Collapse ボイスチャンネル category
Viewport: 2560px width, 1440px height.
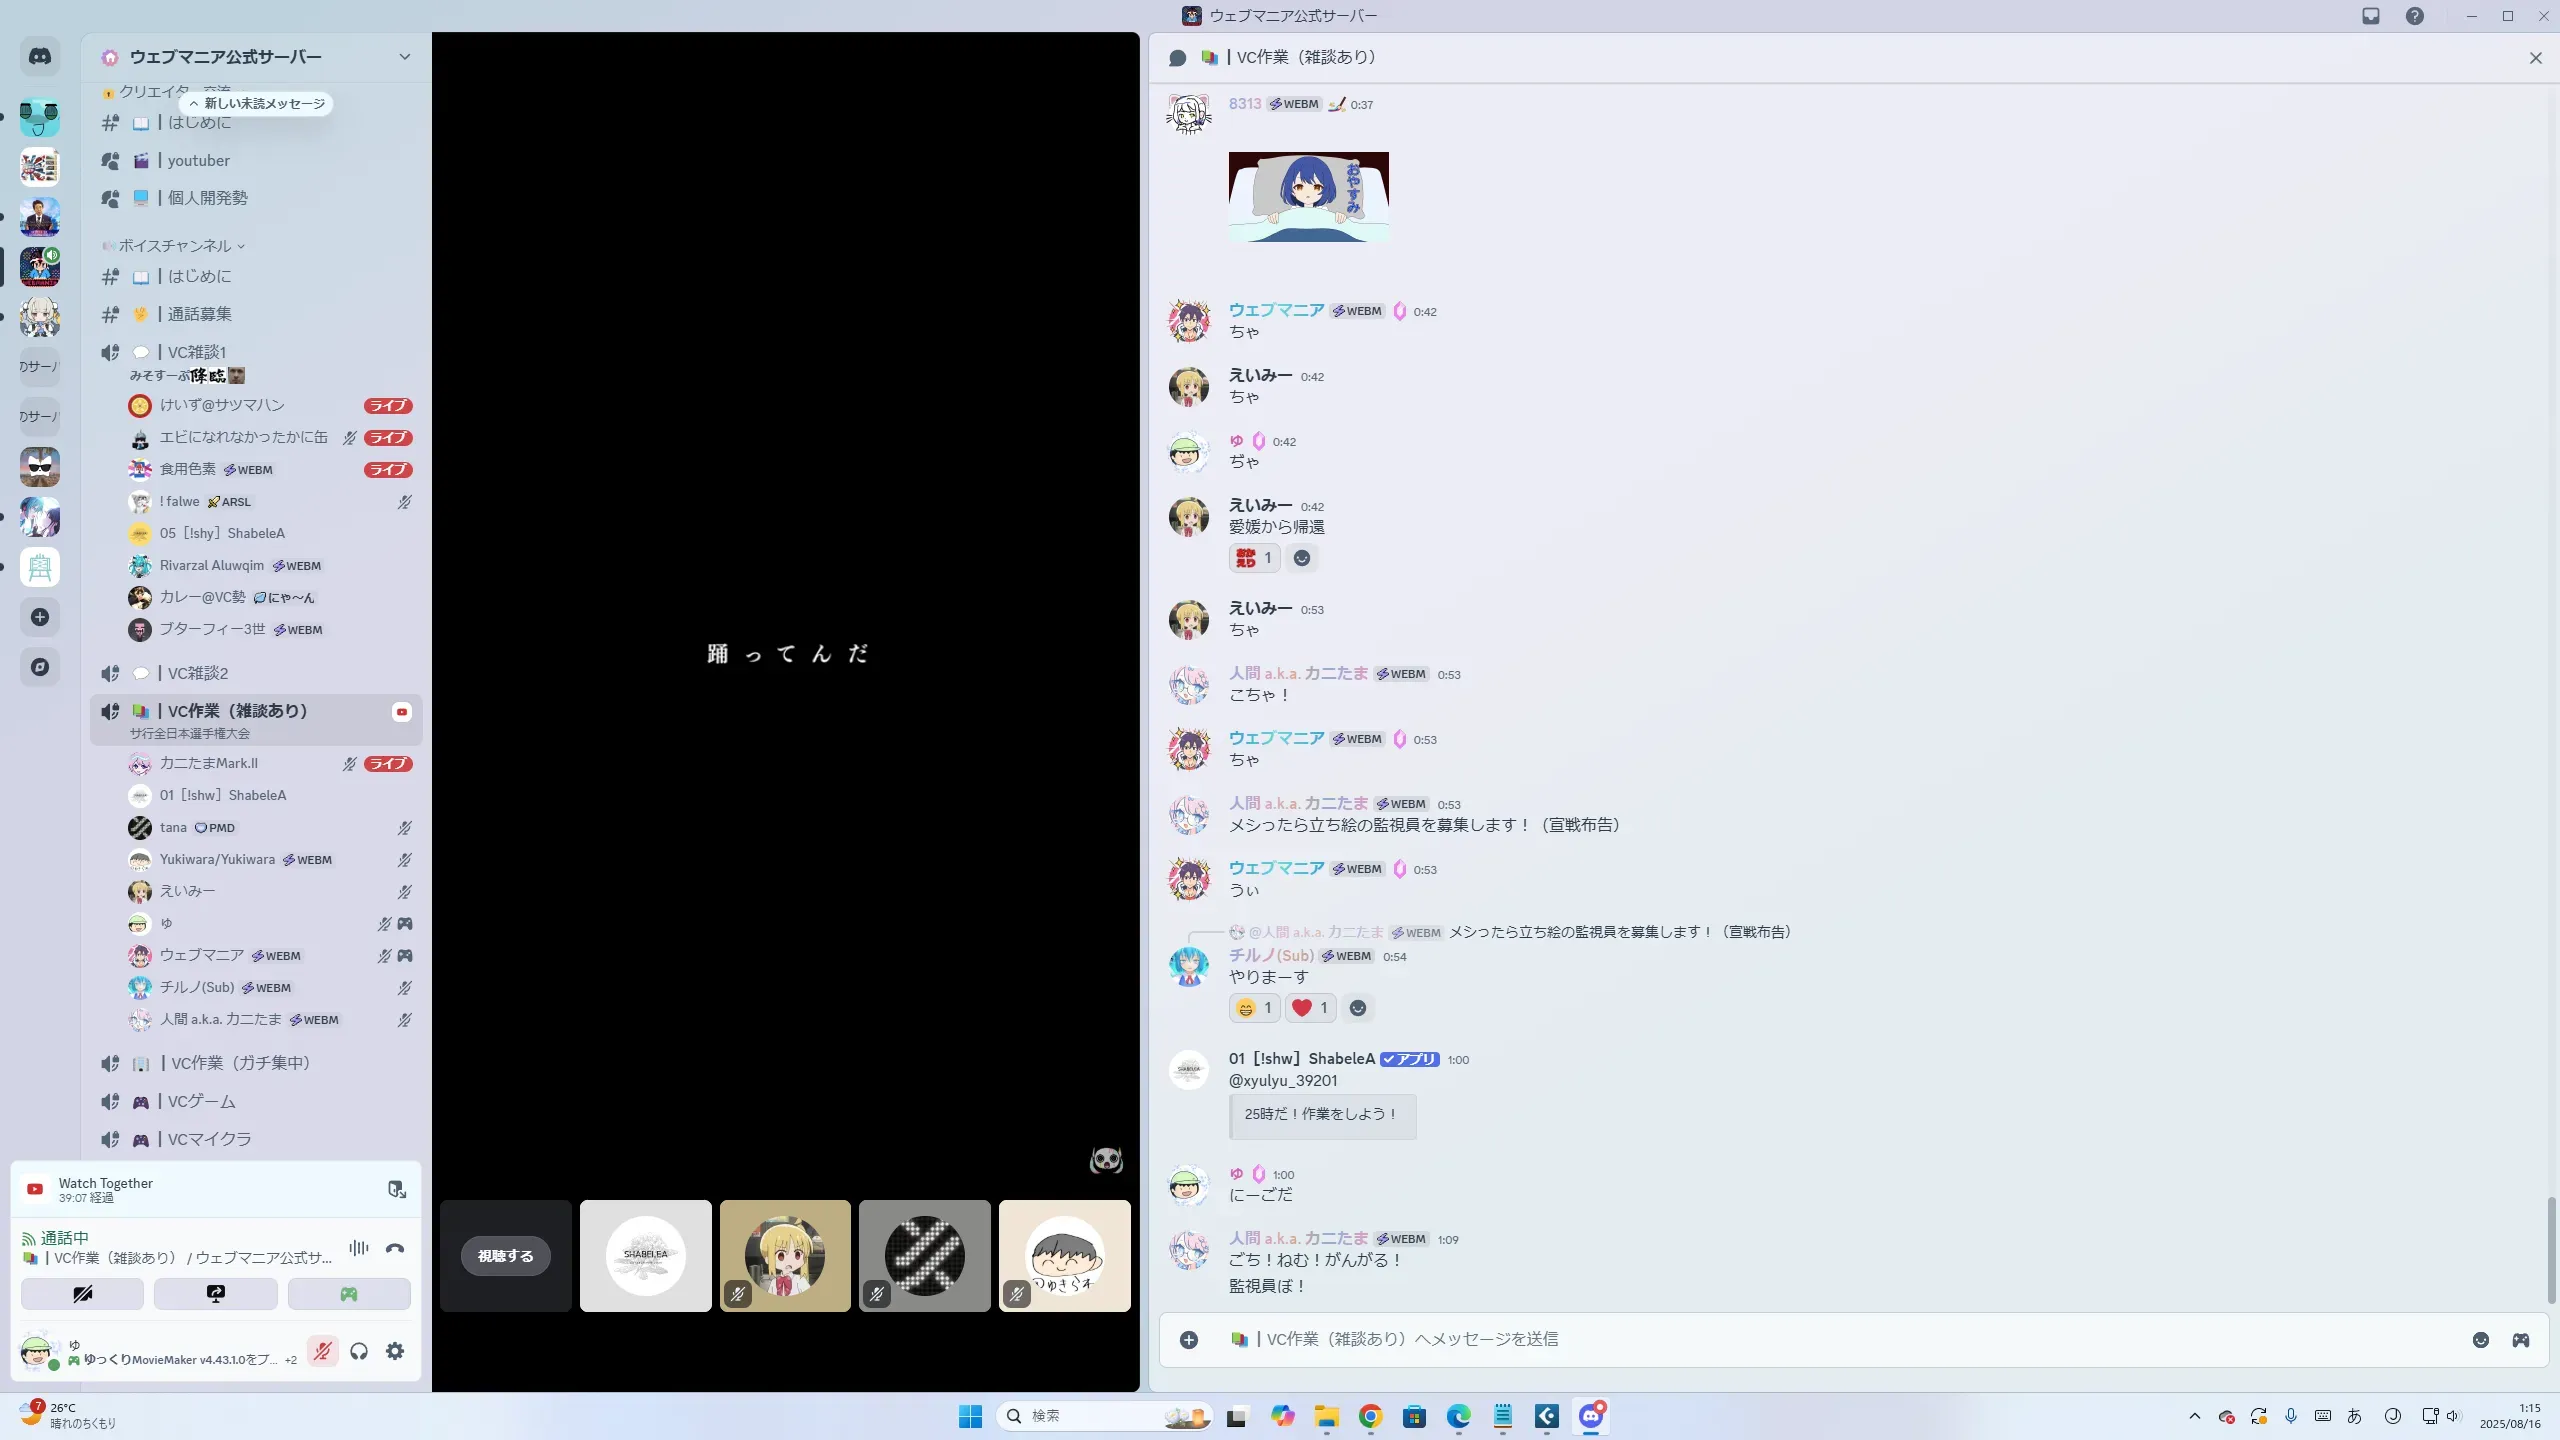tap(175, 246)
